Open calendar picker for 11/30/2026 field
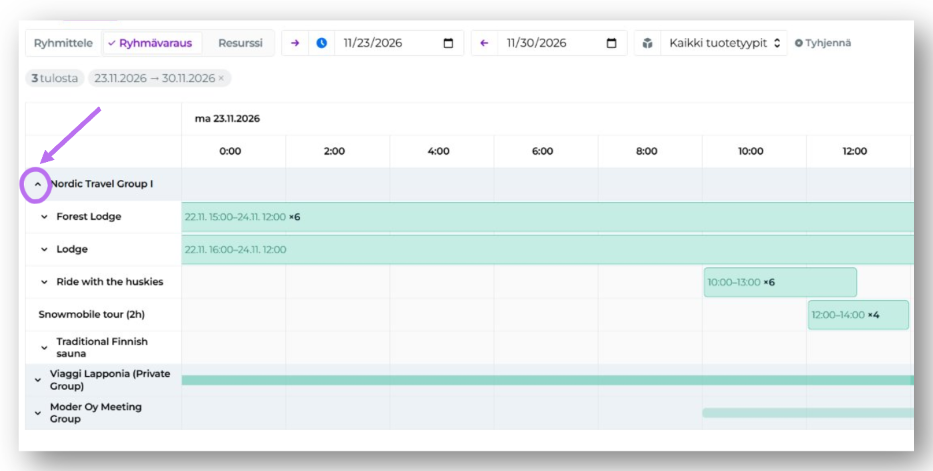 611,43
